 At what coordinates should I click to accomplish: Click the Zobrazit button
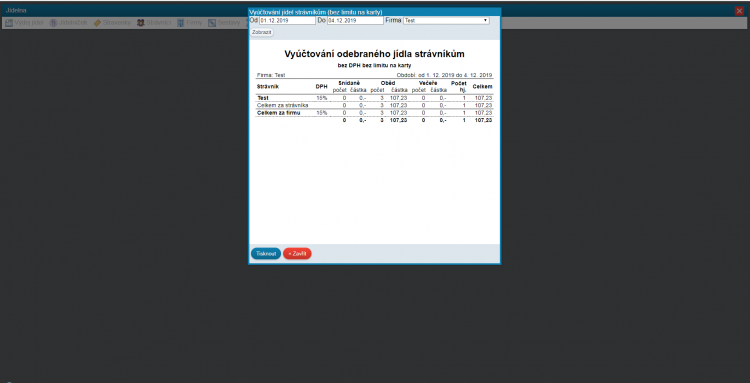262,33
